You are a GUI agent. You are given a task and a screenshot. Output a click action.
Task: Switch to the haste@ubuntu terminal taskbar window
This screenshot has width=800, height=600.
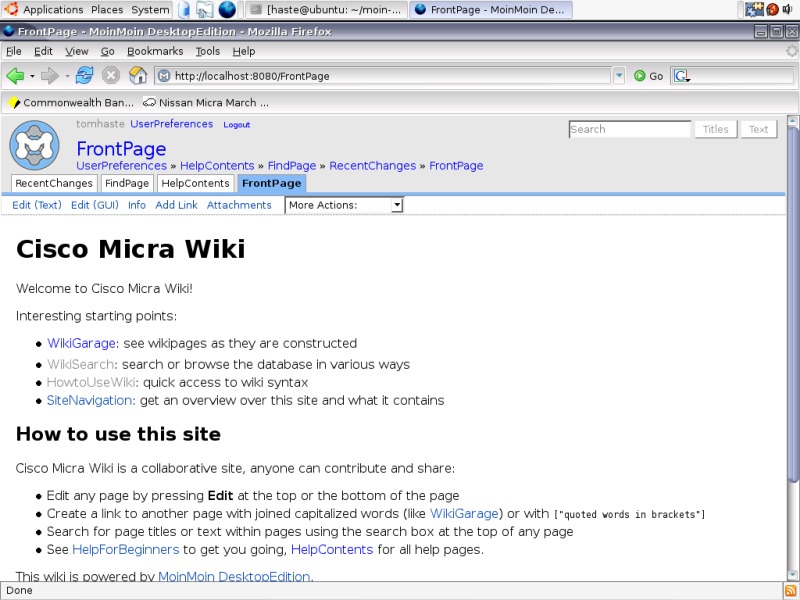pos(327,9)
